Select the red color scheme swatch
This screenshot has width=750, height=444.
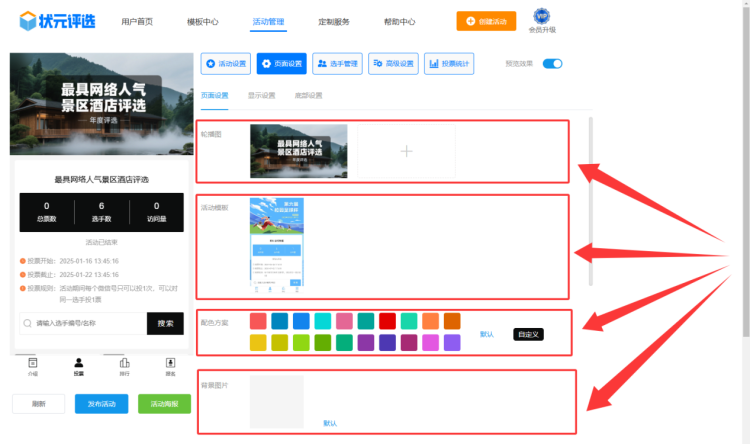(387, 321)
